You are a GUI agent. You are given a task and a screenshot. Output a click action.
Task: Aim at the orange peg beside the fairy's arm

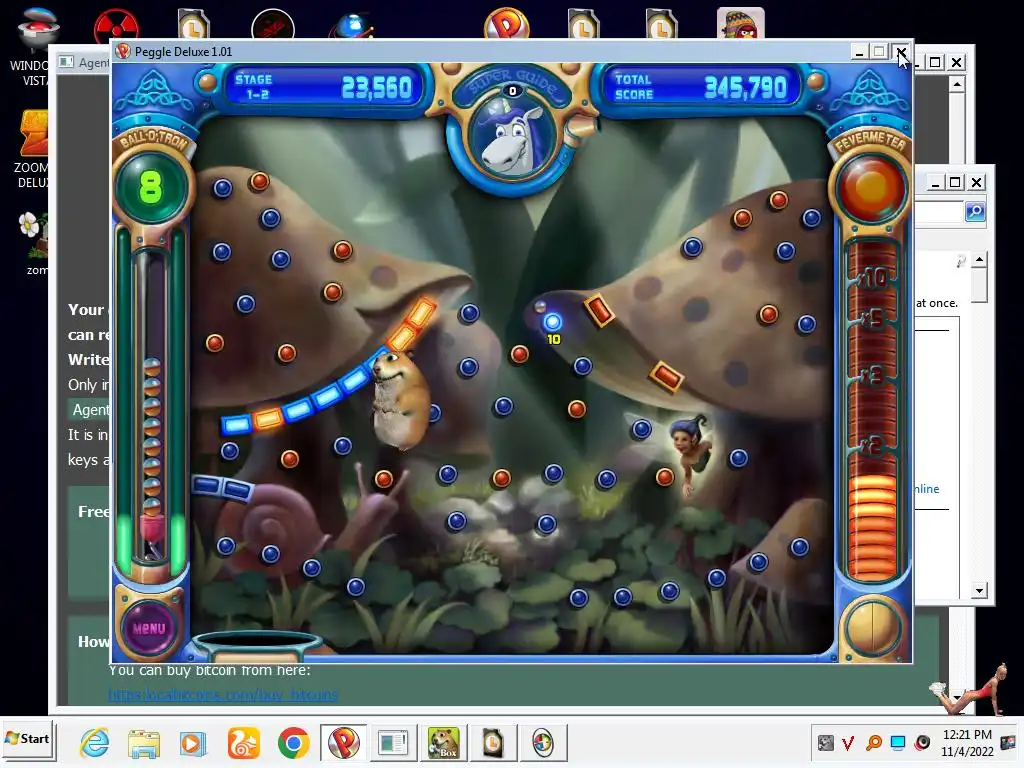(665, 477)
